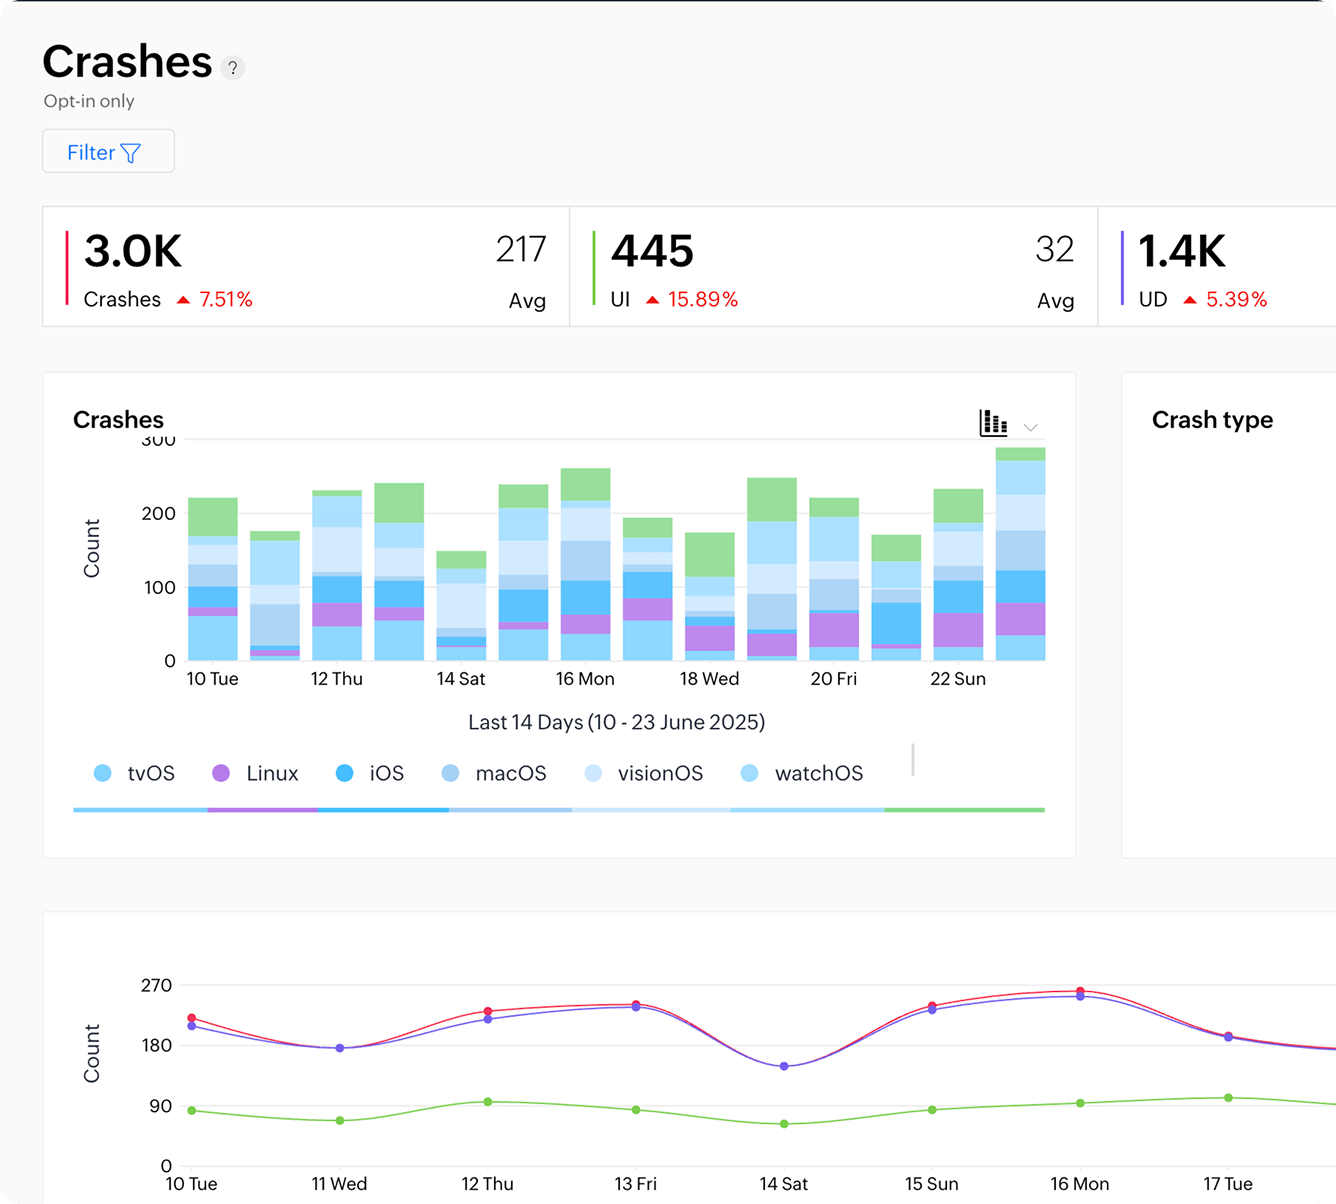Click the tvOS legend color dot
Viewport: 1336px width, 1204px height.
coord(102,772)
